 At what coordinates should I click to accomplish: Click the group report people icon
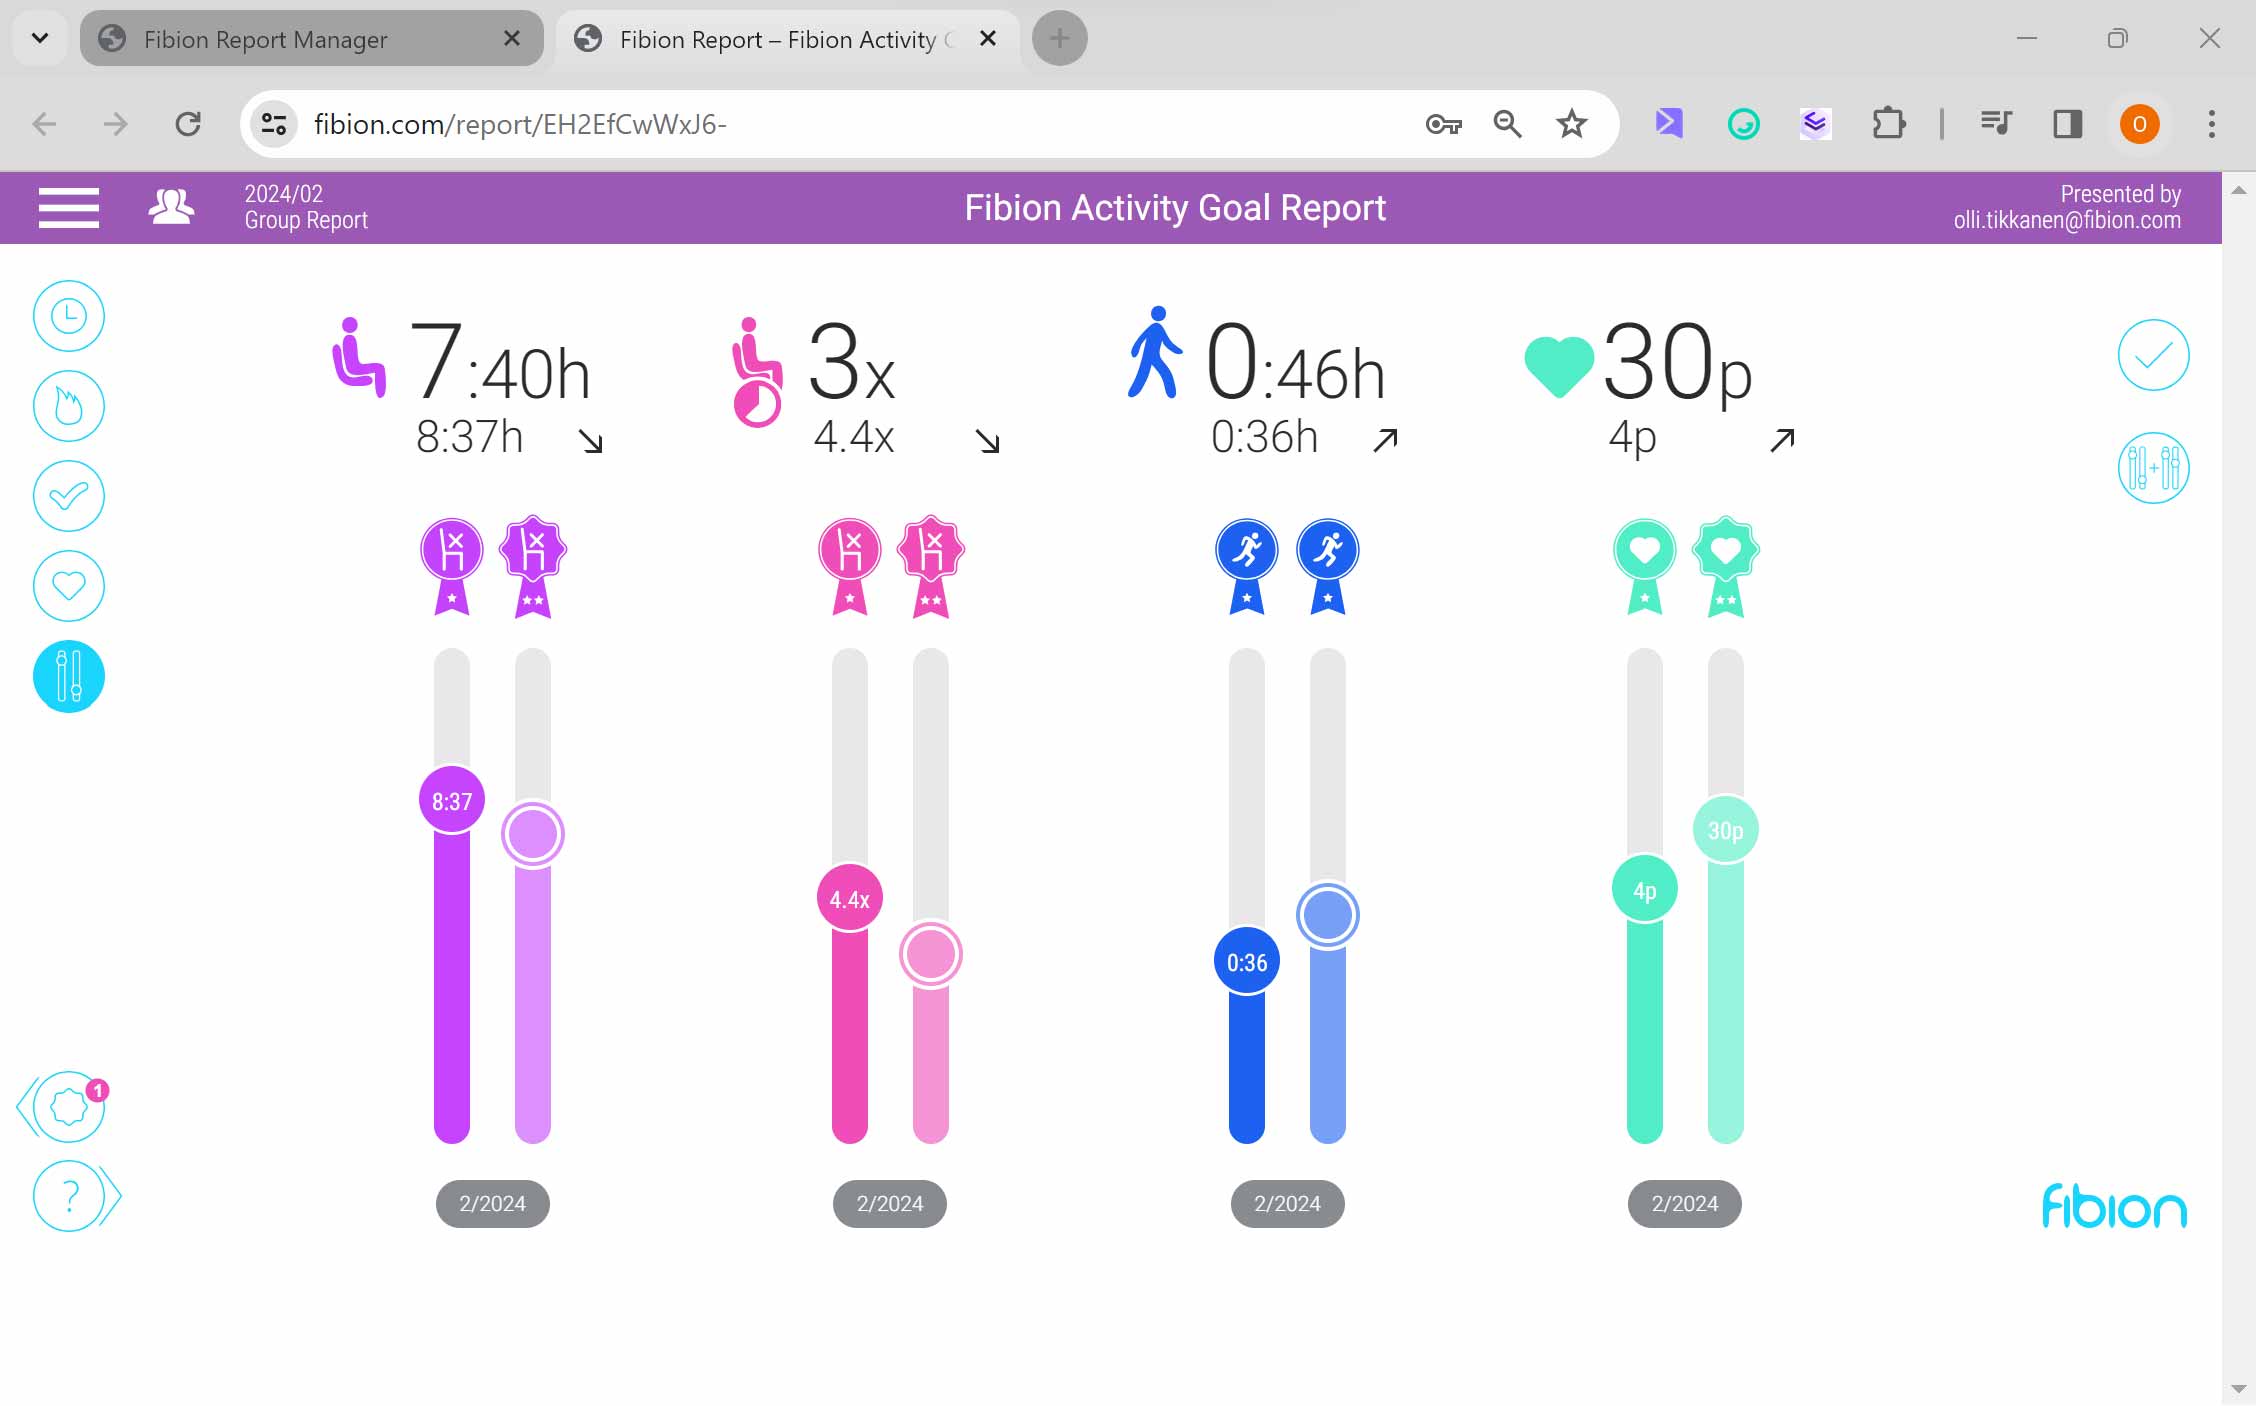pos(171,207)
